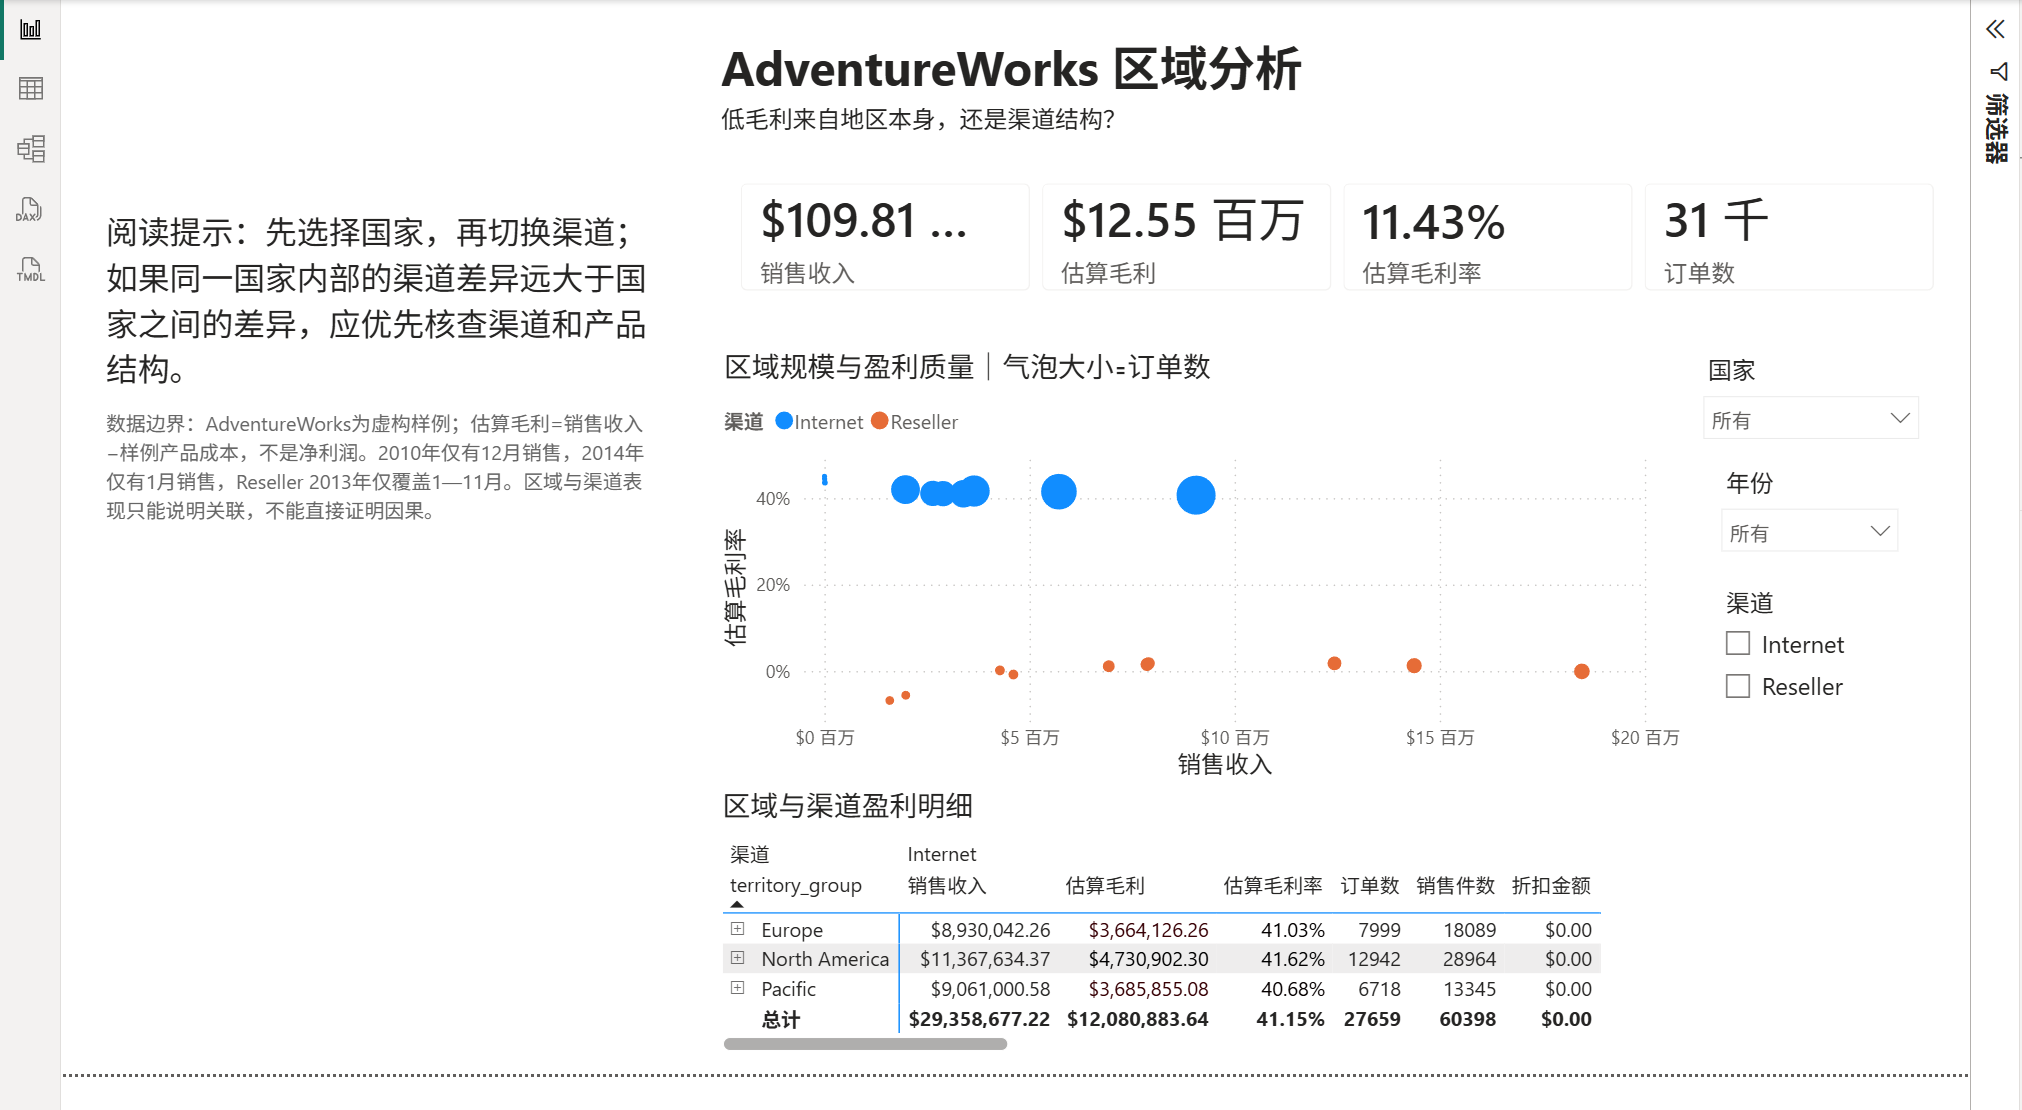The image size is (2022, 1110).
Task: Click the Internet column group header
Action: coord(942,854)
